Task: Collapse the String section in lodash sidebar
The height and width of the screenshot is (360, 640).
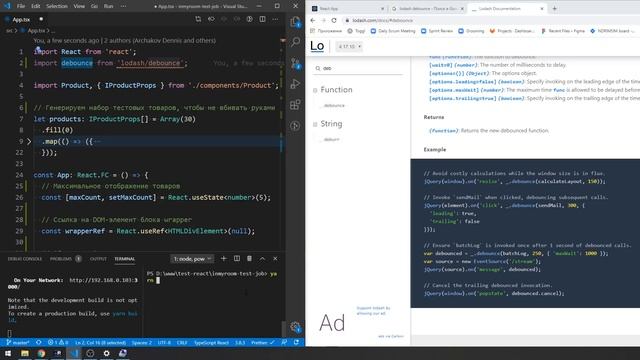Action: [315, 124]
